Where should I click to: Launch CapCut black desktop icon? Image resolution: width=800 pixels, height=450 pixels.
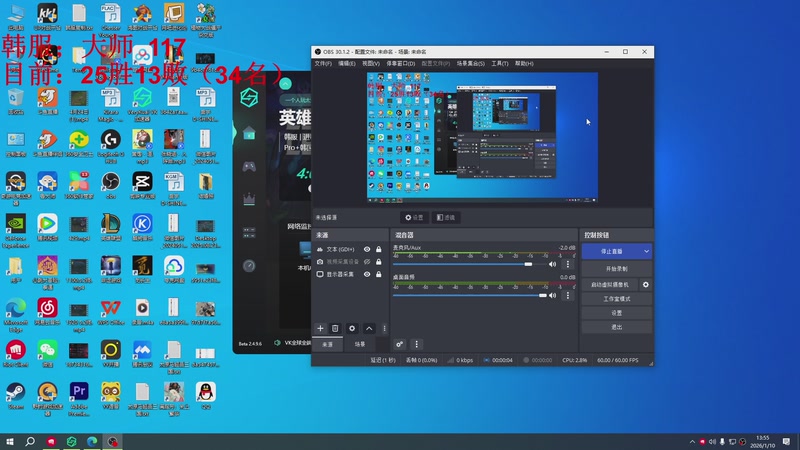pos(142,186)
